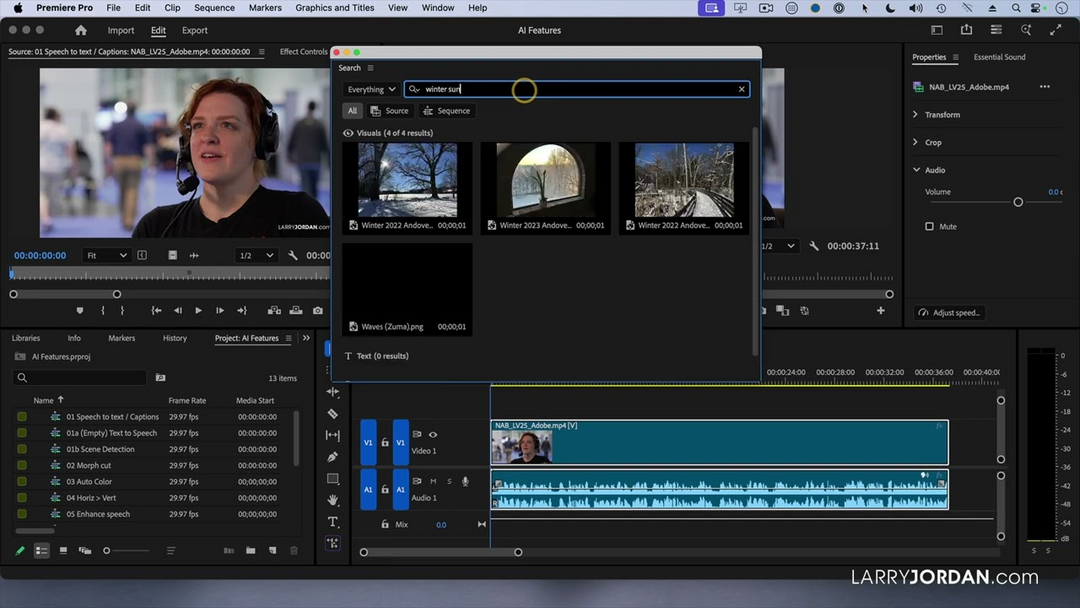
Task: Open the Everything search scope dropdown
Action: pyautogui.click(x=371, y=90)
